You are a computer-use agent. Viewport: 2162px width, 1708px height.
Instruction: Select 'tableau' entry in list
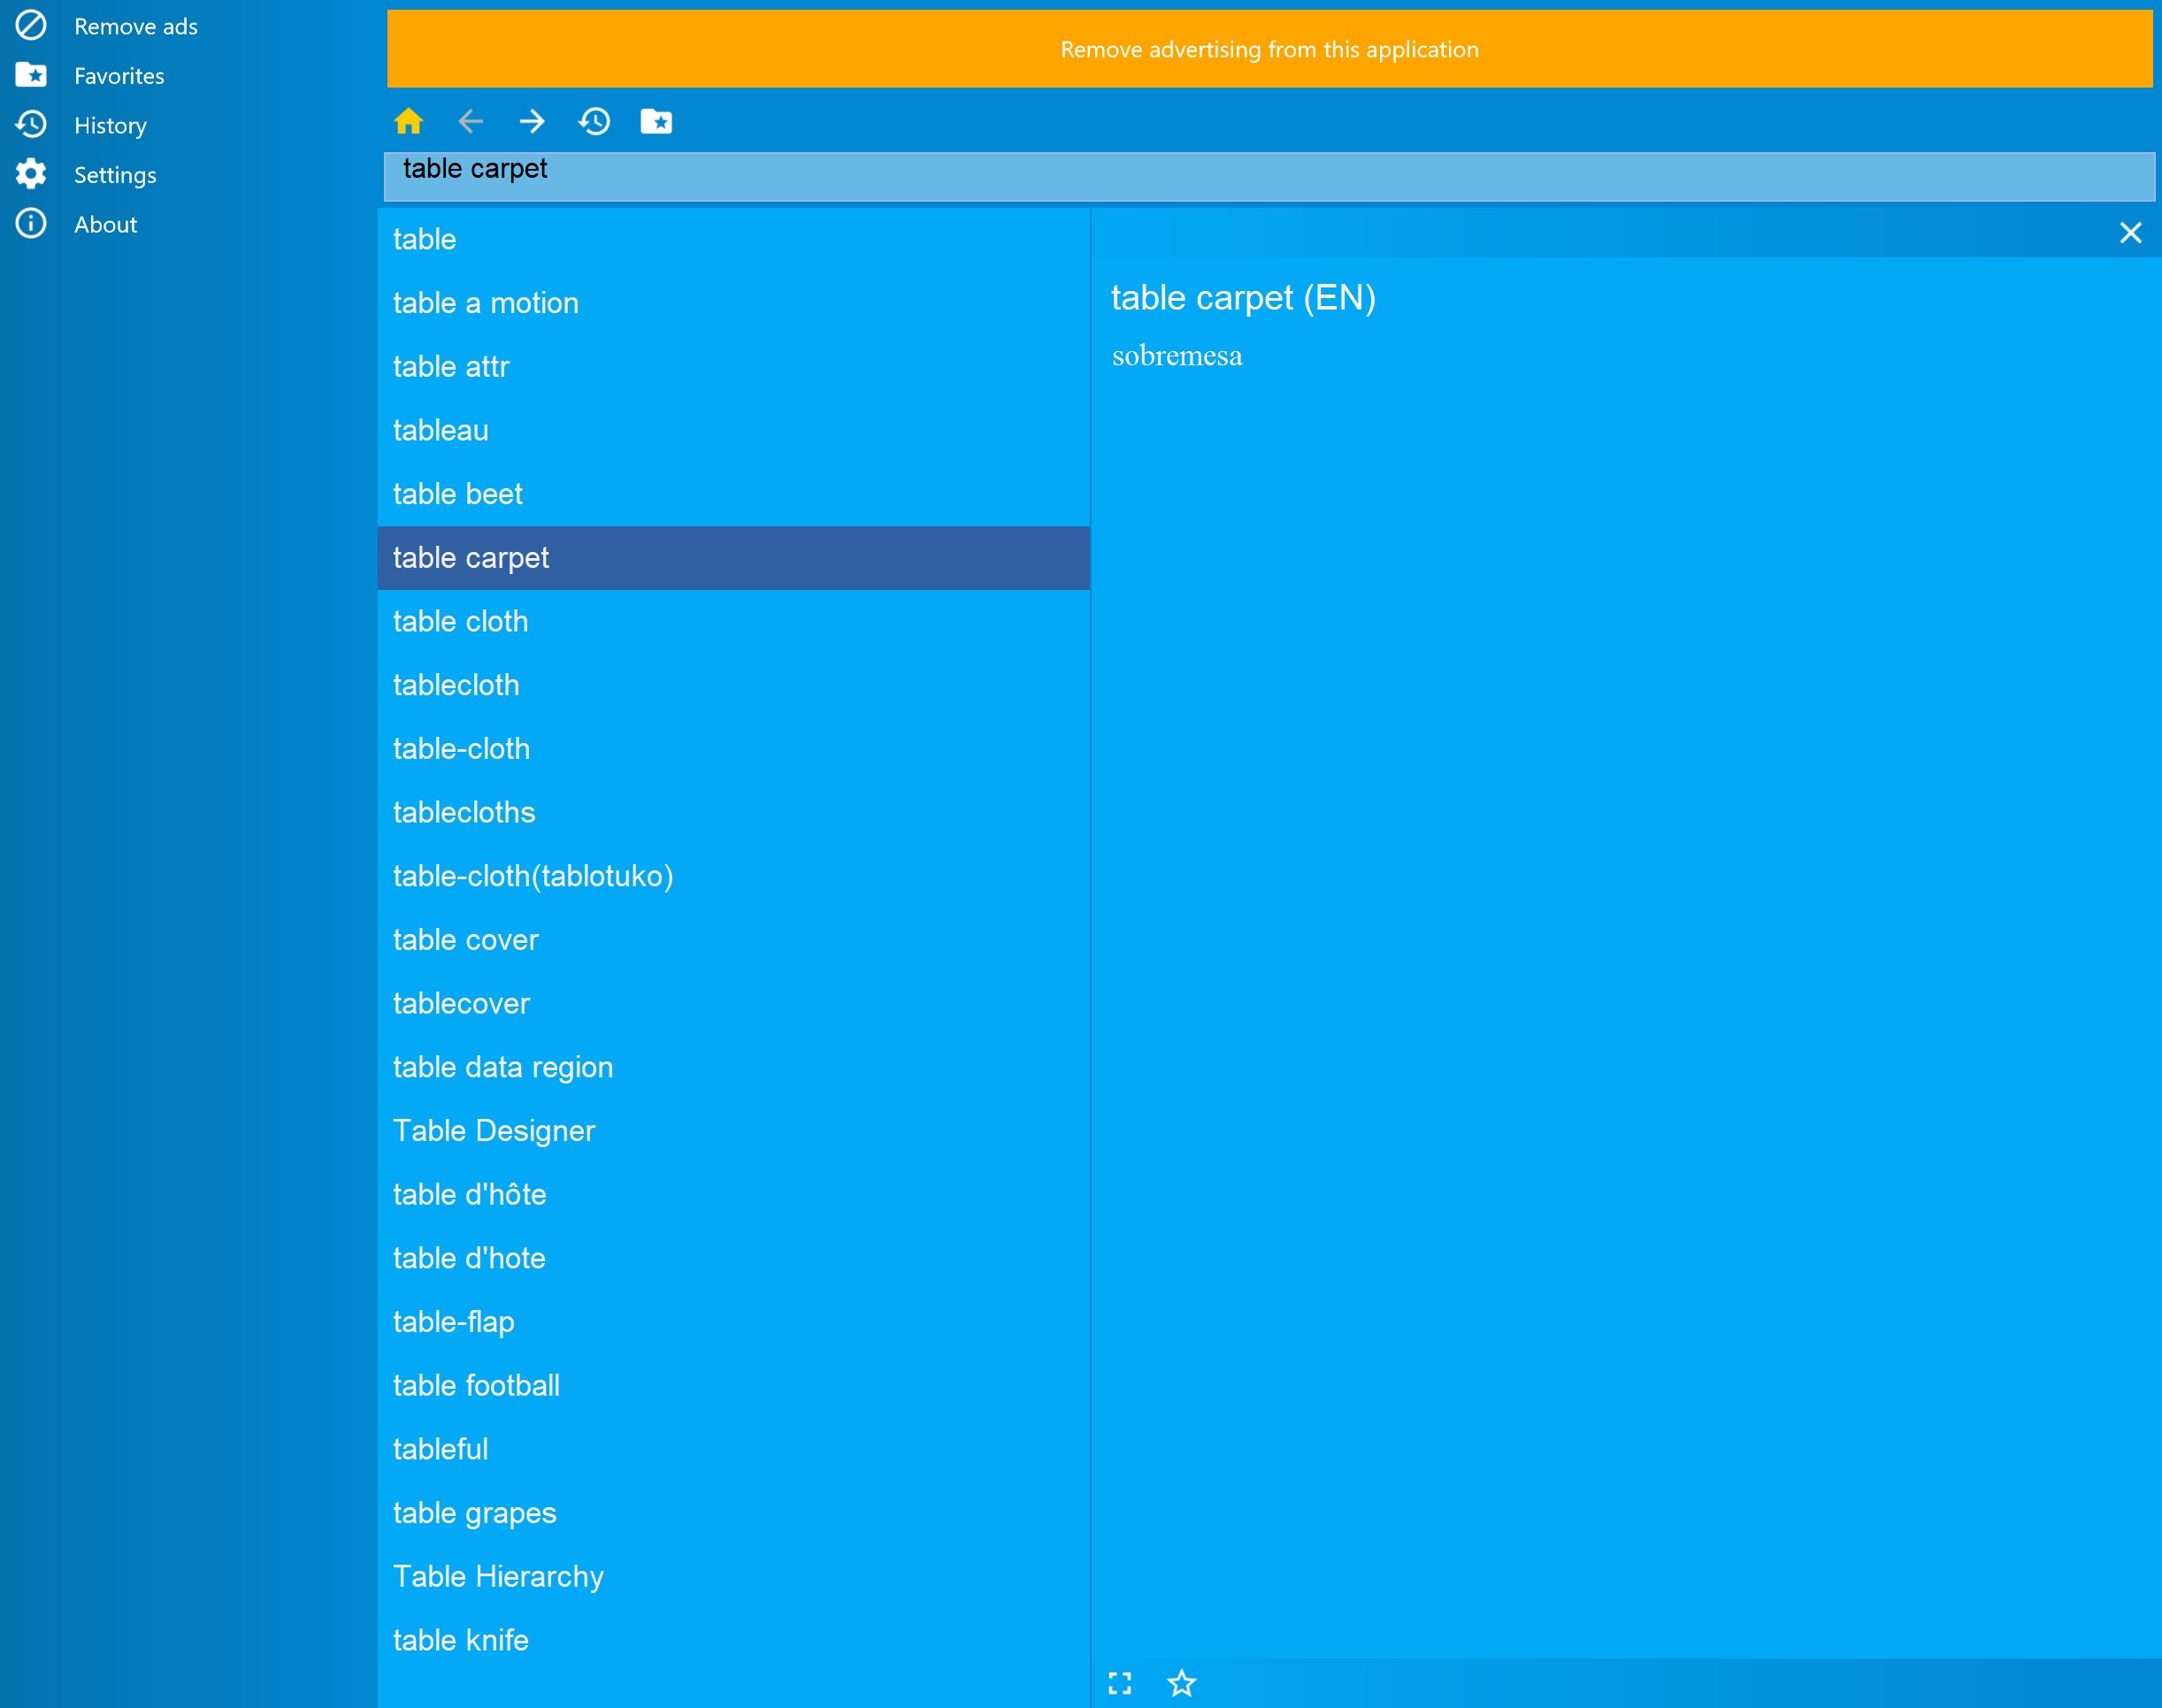click(x=440, y=430)
